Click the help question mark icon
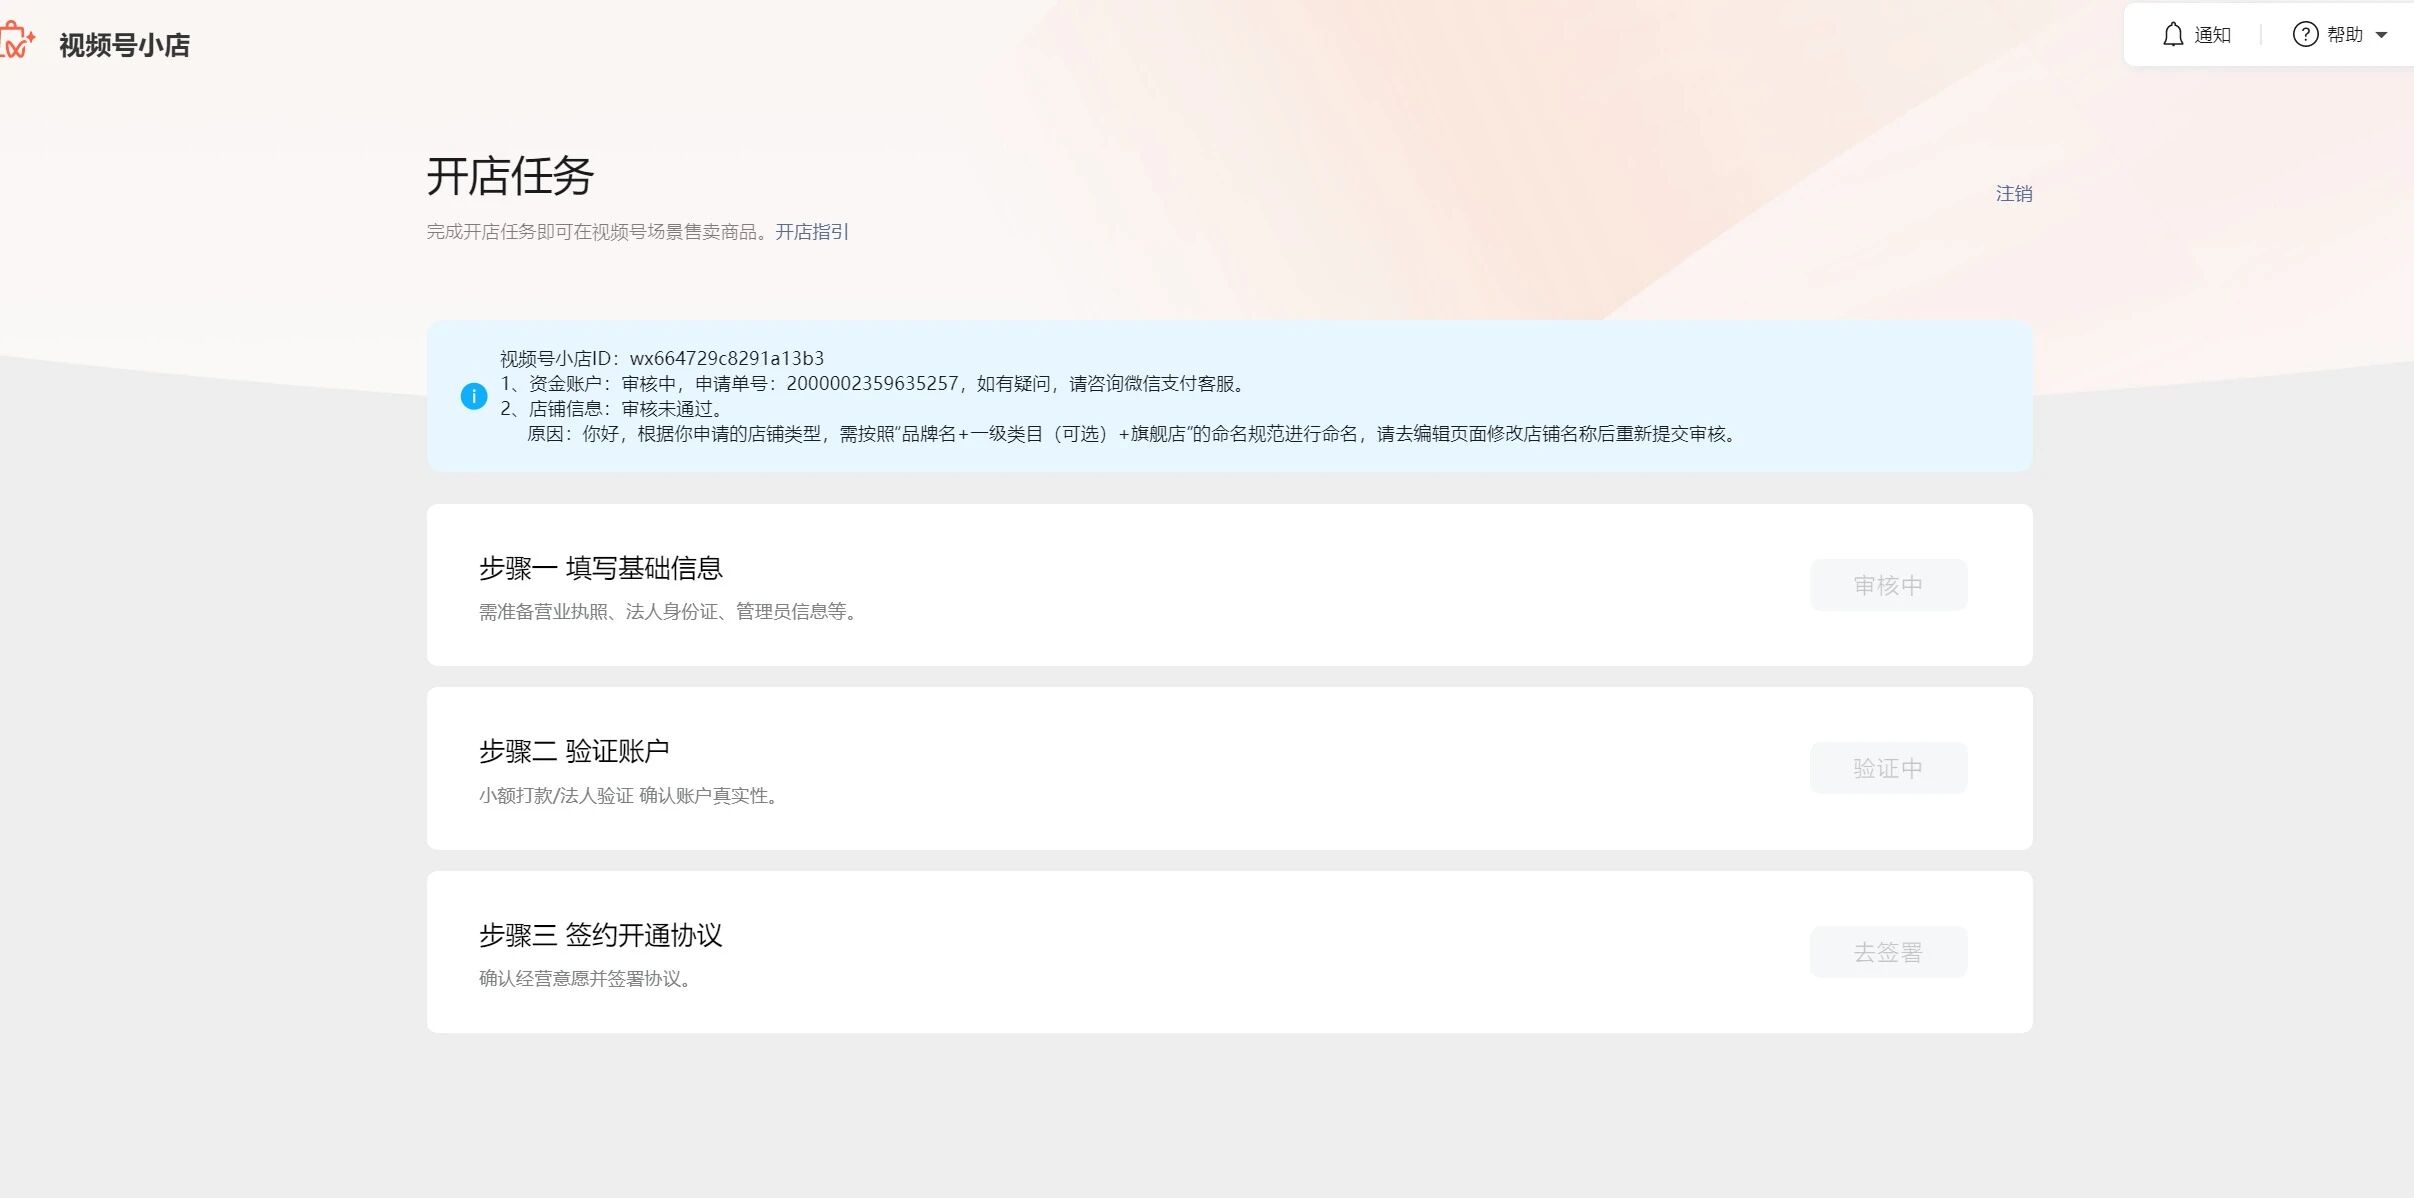This screenshot has height=1198, width=2414. [2305, 35]
